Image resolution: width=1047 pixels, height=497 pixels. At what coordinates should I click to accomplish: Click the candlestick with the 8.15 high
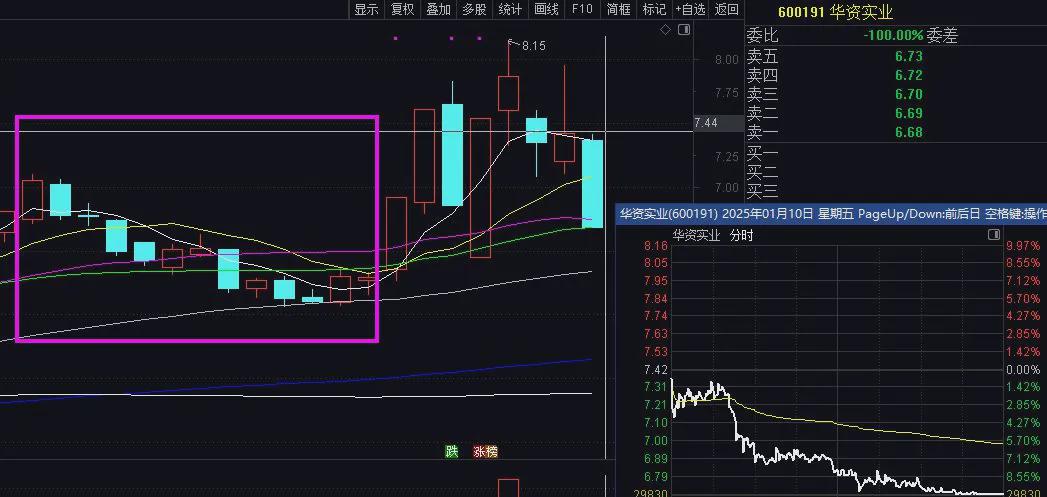[x=508, y=93]
